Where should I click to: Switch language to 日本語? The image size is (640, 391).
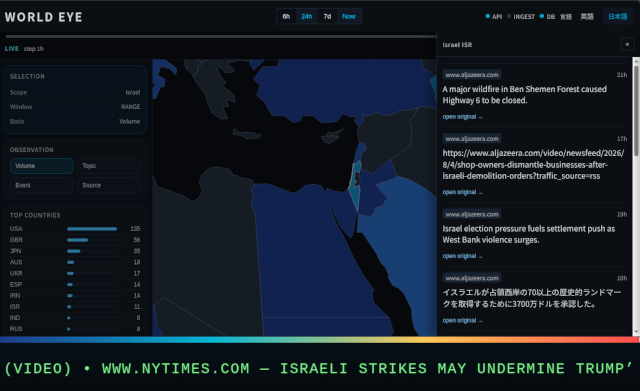click(x=617, y=17)
